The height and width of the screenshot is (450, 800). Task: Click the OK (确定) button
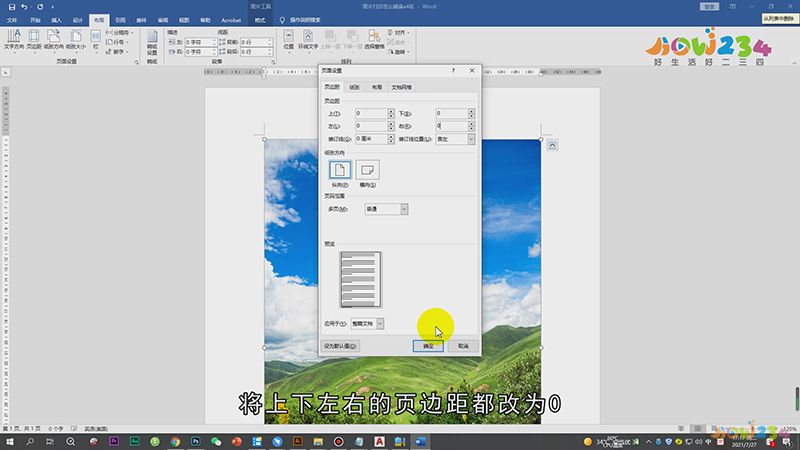pyautogui.click(x=428, y=346)
